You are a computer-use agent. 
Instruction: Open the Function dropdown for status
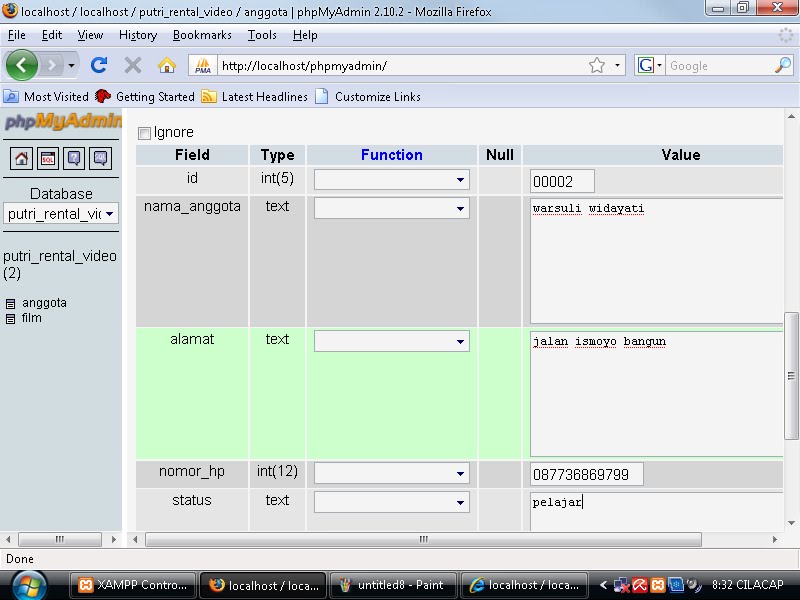pyautogui.click(x=391, y=503)
